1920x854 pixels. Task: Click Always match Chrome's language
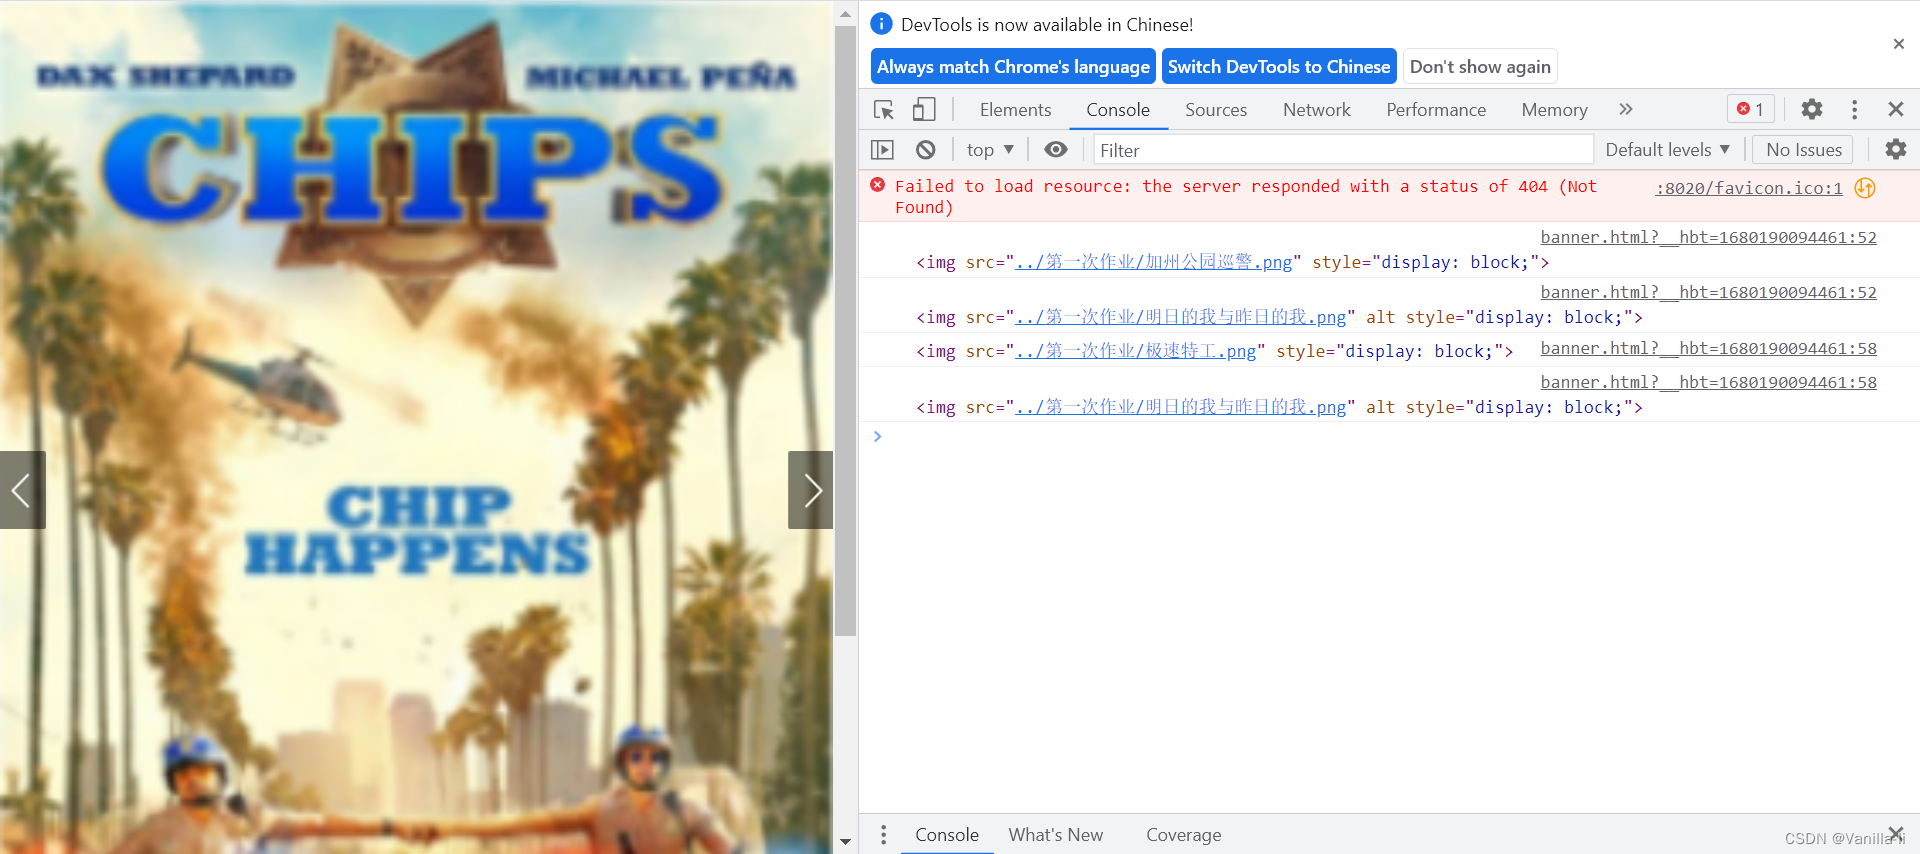coord(1013,67)
